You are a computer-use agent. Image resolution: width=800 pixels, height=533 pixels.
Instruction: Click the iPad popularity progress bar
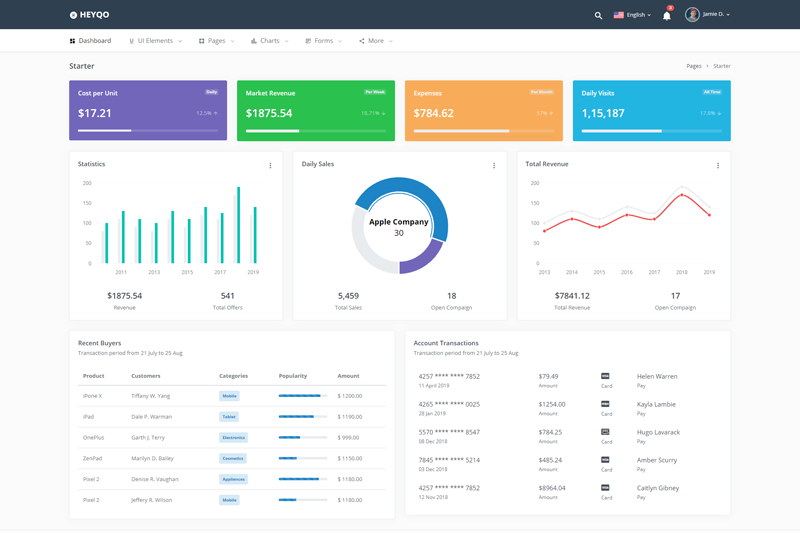click(x=302, y=416)
